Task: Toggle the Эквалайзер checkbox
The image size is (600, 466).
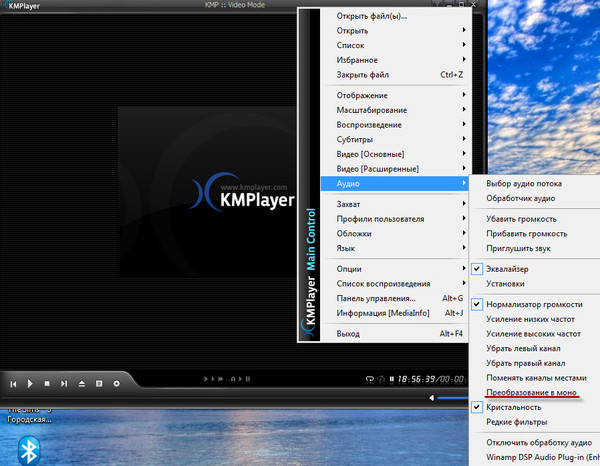Action: pos(477,269)
